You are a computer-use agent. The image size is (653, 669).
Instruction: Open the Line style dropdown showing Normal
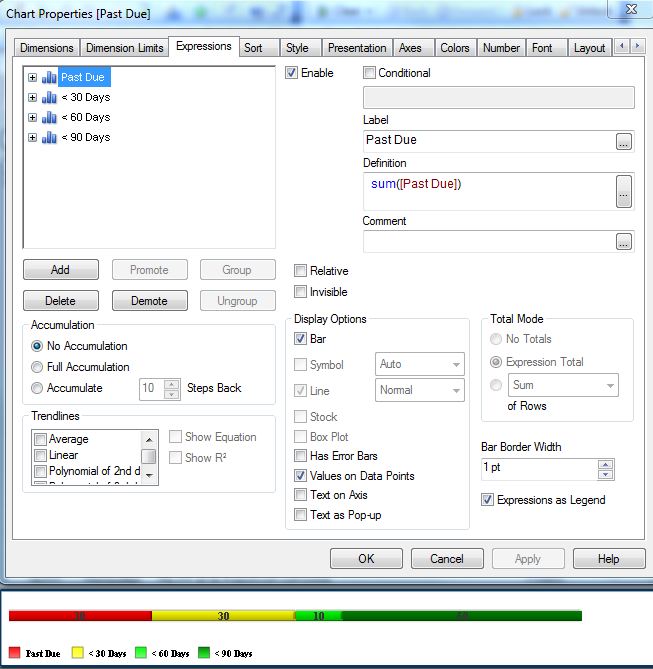(420, 390)
